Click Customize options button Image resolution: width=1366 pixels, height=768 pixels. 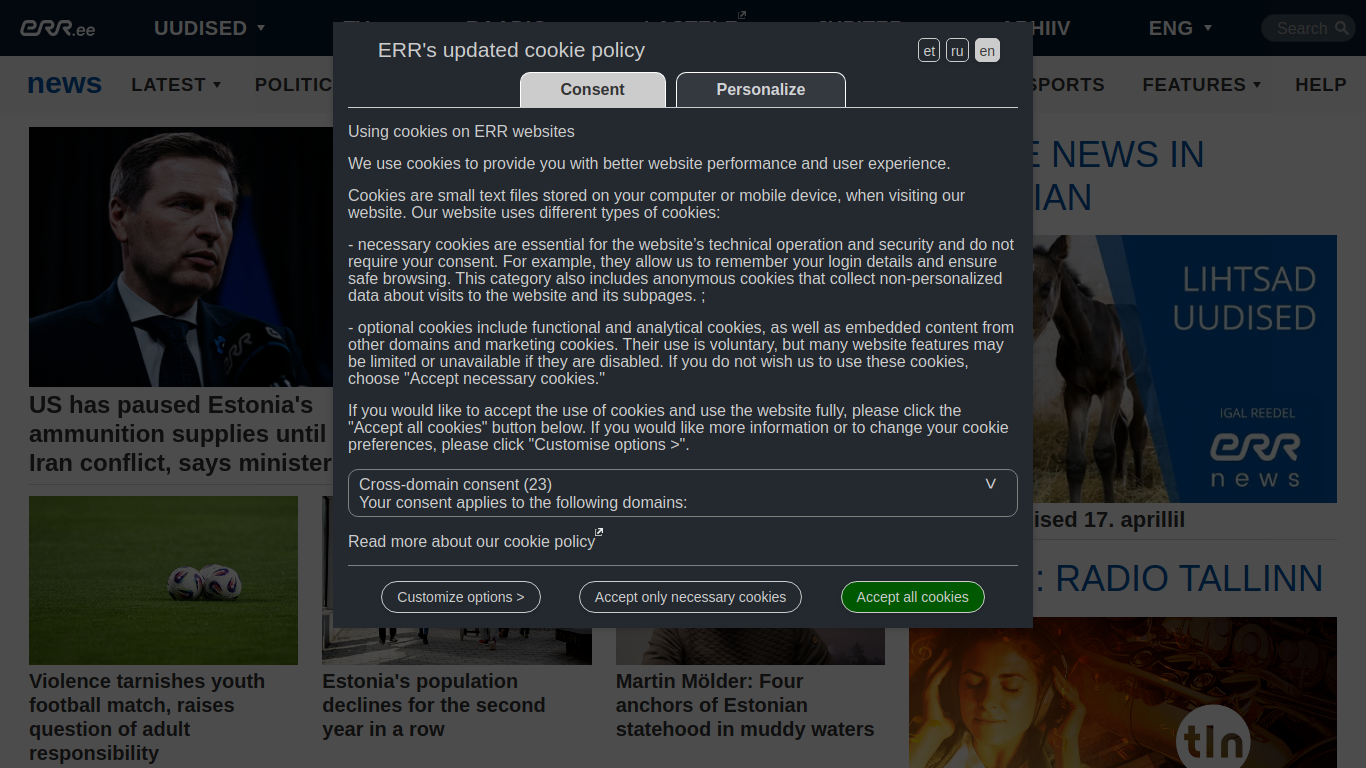tap(461, 597)
